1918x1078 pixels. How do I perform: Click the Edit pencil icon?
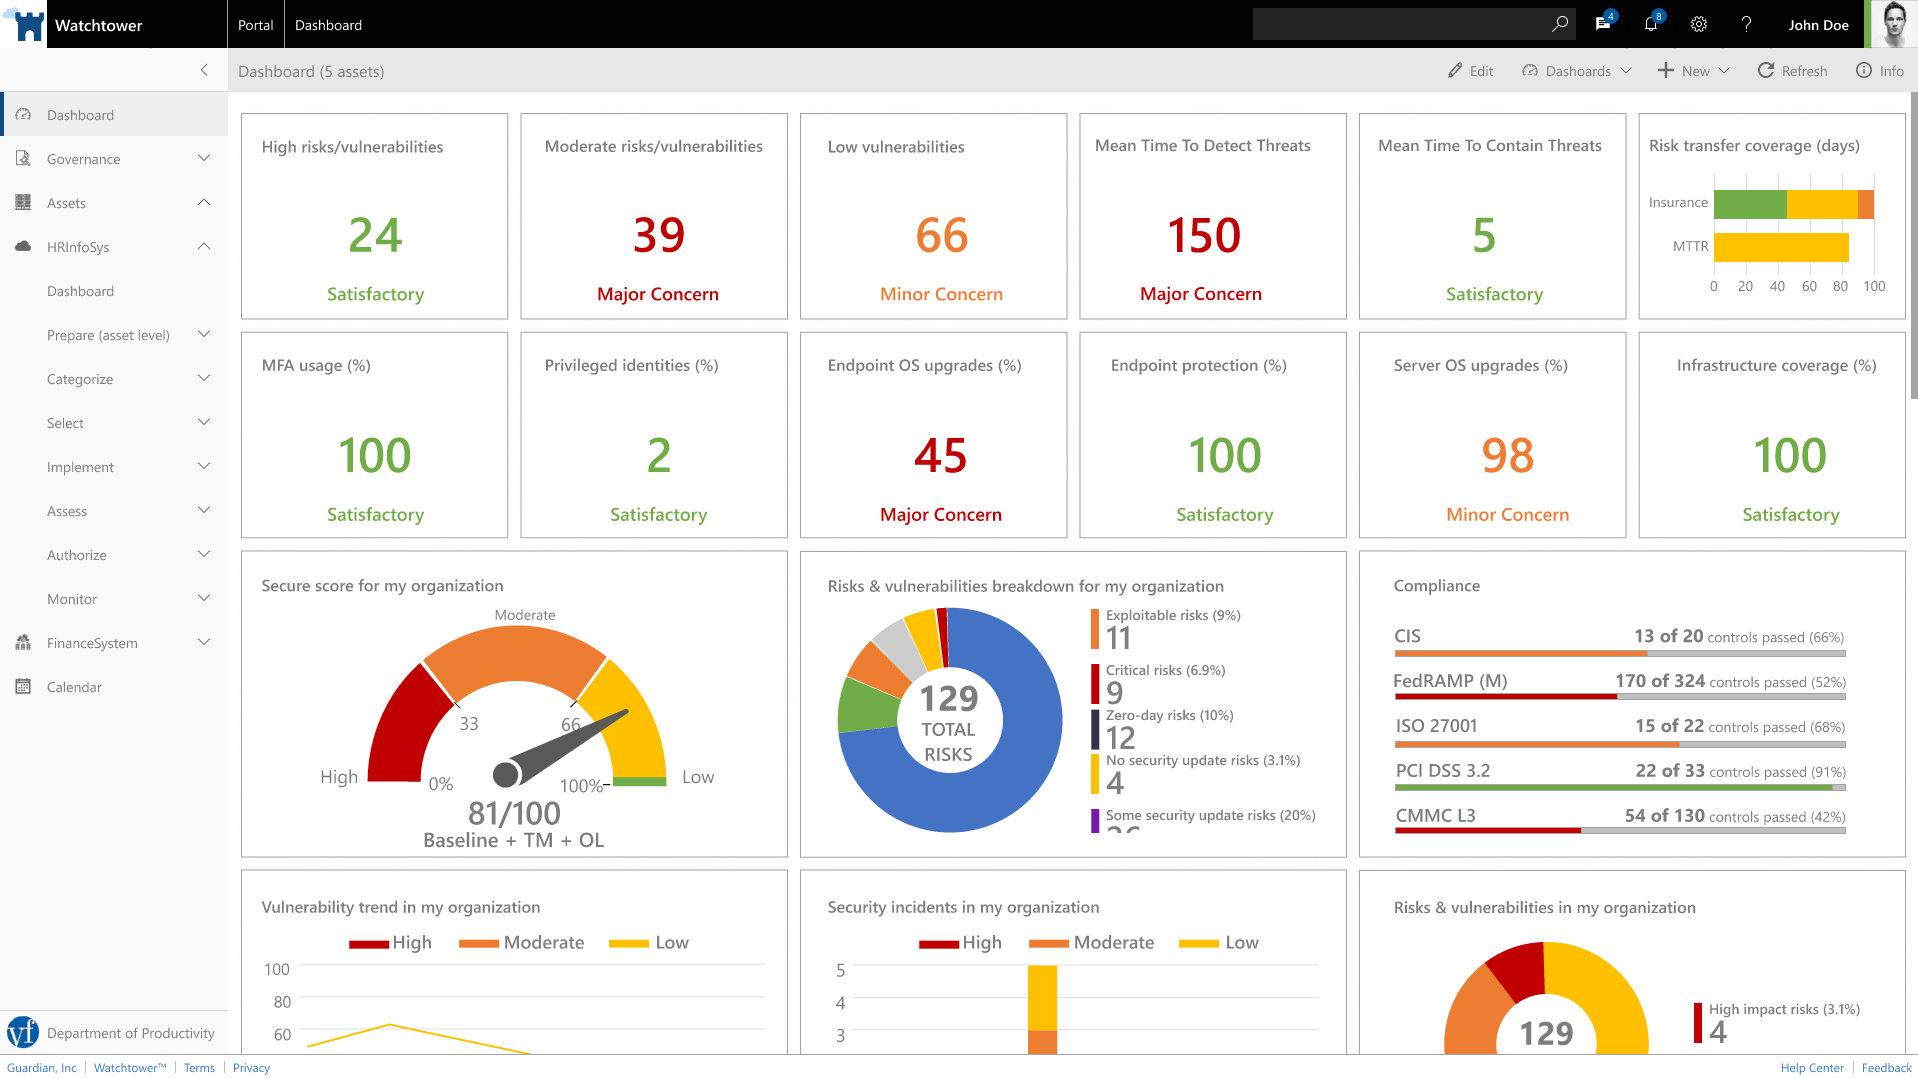[x=1455, y=71]
